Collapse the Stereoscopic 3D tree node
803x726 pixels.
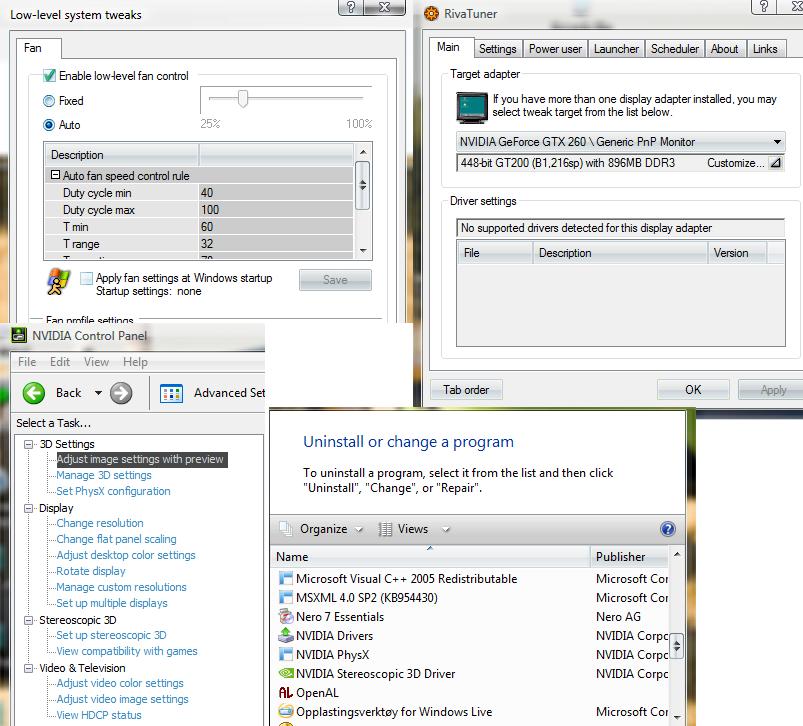tap(29, 620)
